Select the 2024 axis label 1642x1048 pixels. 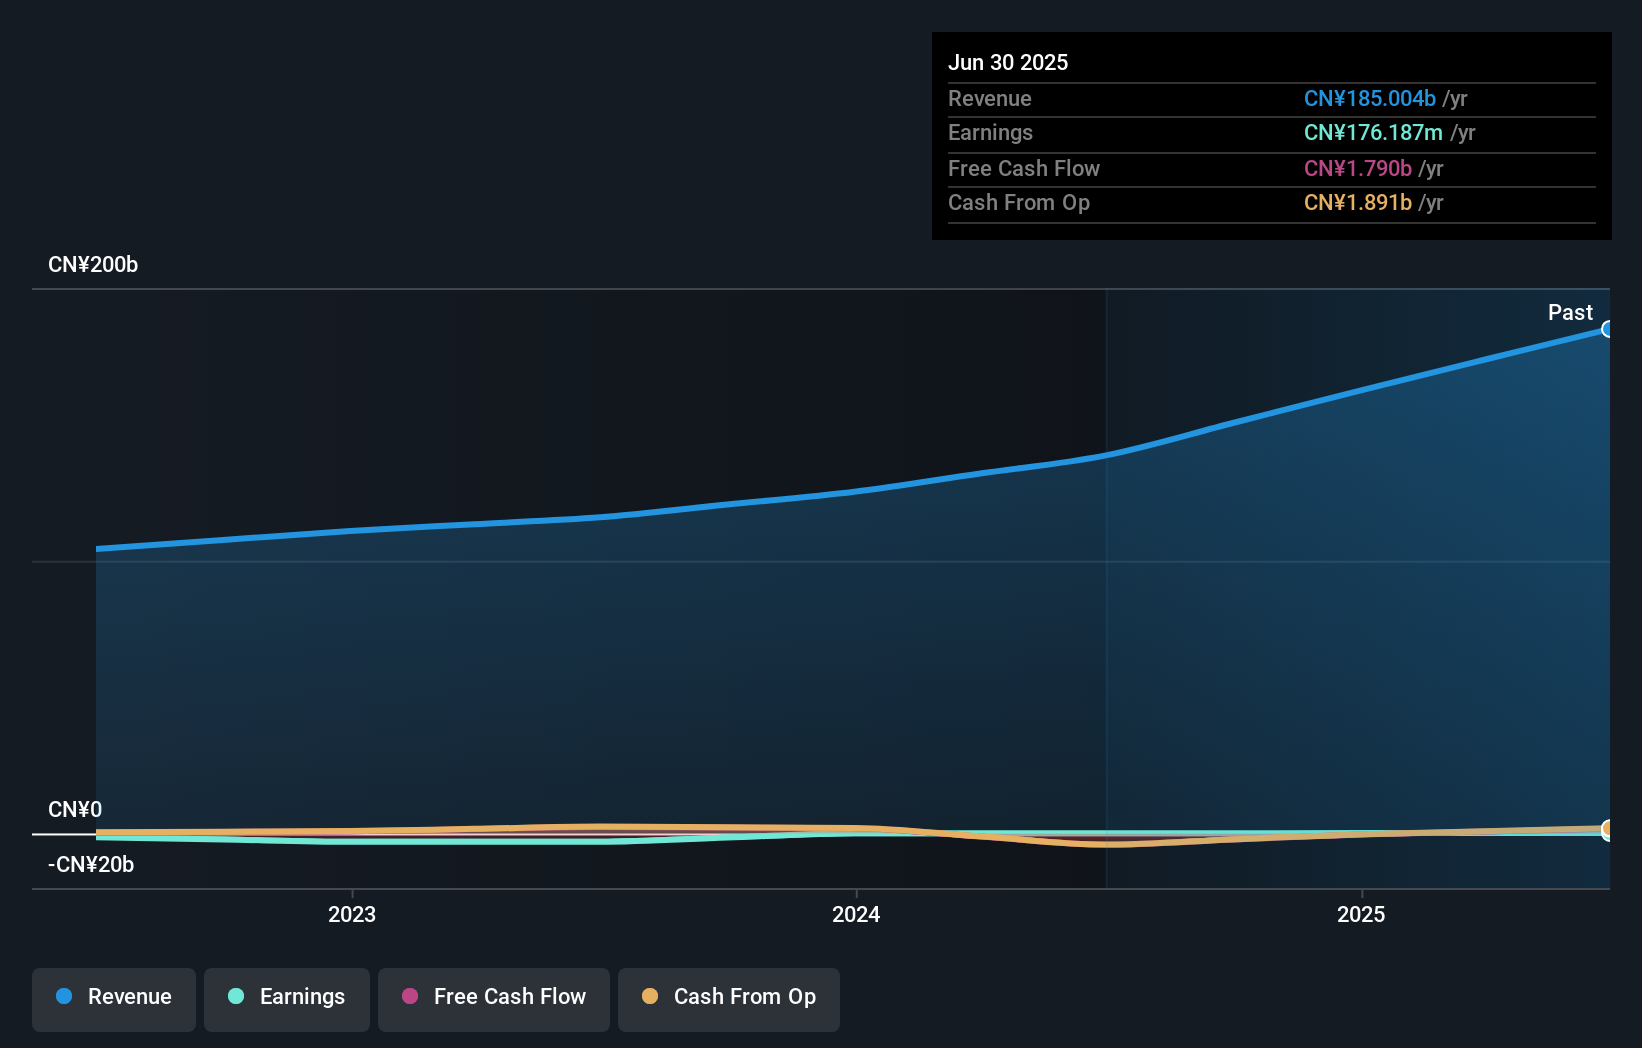click(x=855, y=914)
